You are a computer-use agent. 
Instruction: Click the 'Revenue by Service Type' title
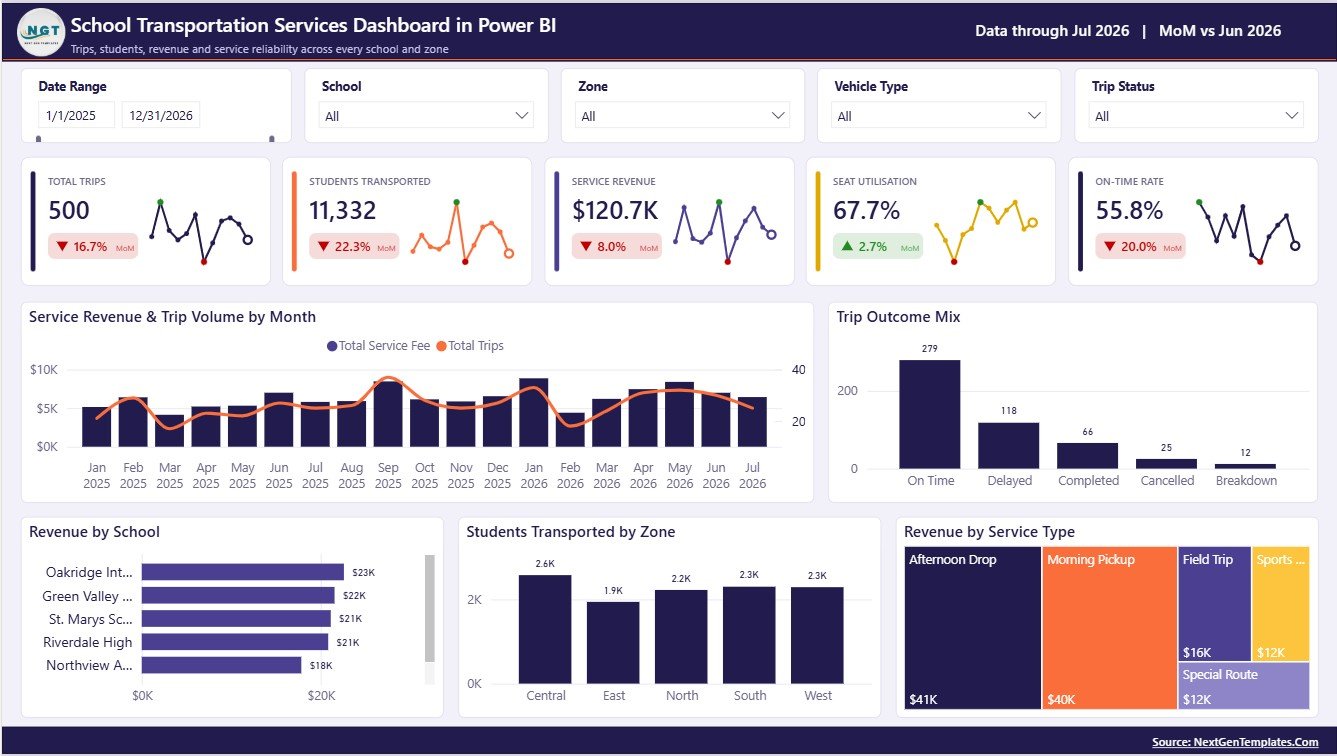(x=989, y=532)
